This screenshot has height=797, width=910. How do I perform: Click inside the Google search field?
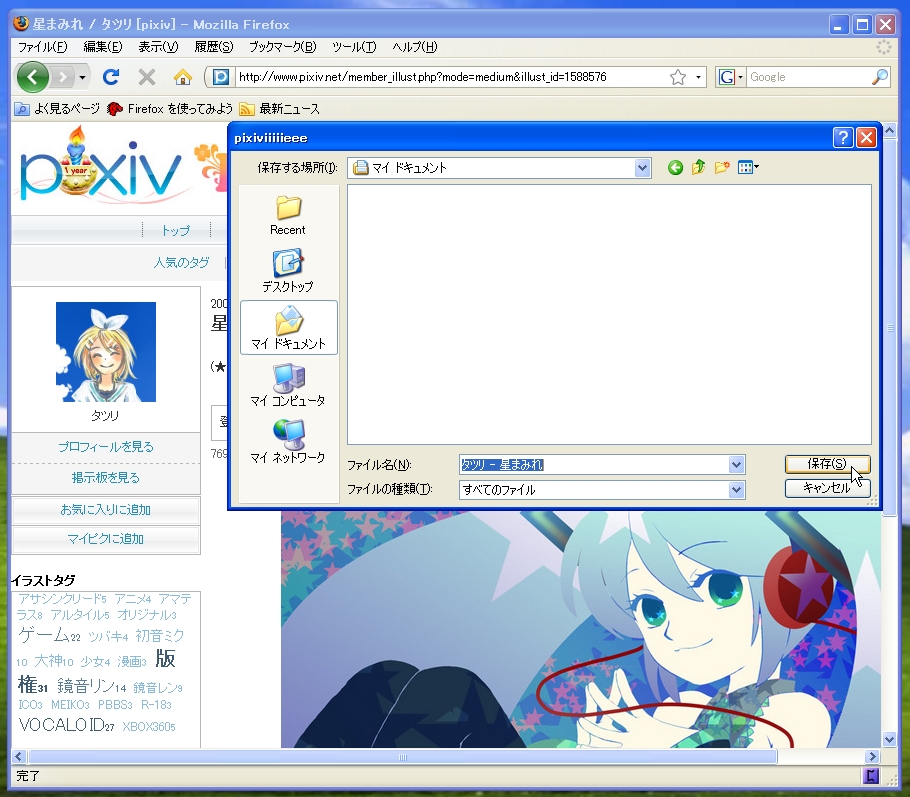point(808,77)
